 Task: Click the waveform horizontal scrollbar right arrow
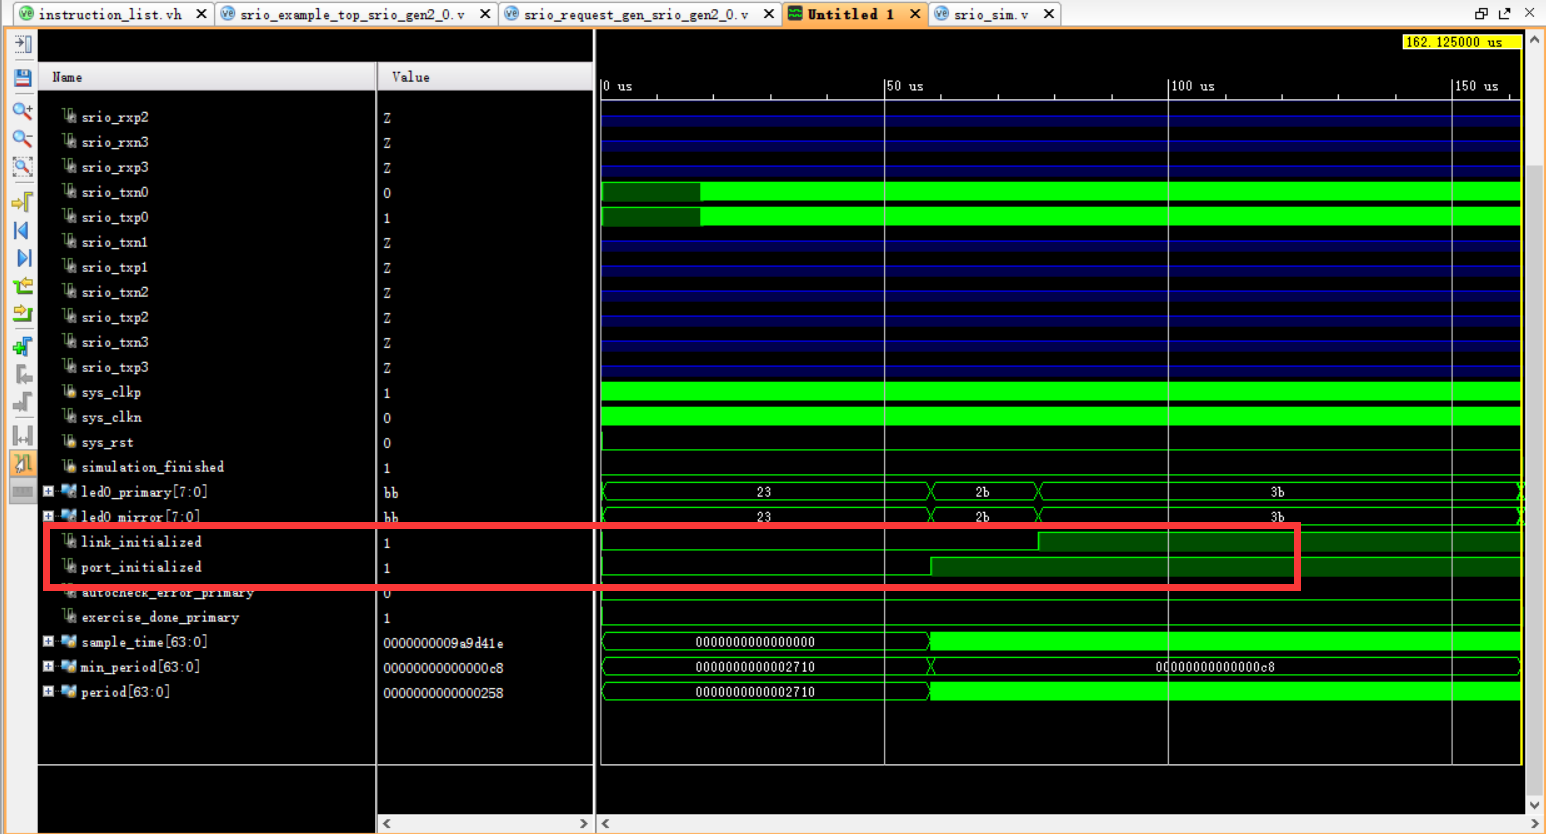pyautogui.click(x=1534, y=824)
